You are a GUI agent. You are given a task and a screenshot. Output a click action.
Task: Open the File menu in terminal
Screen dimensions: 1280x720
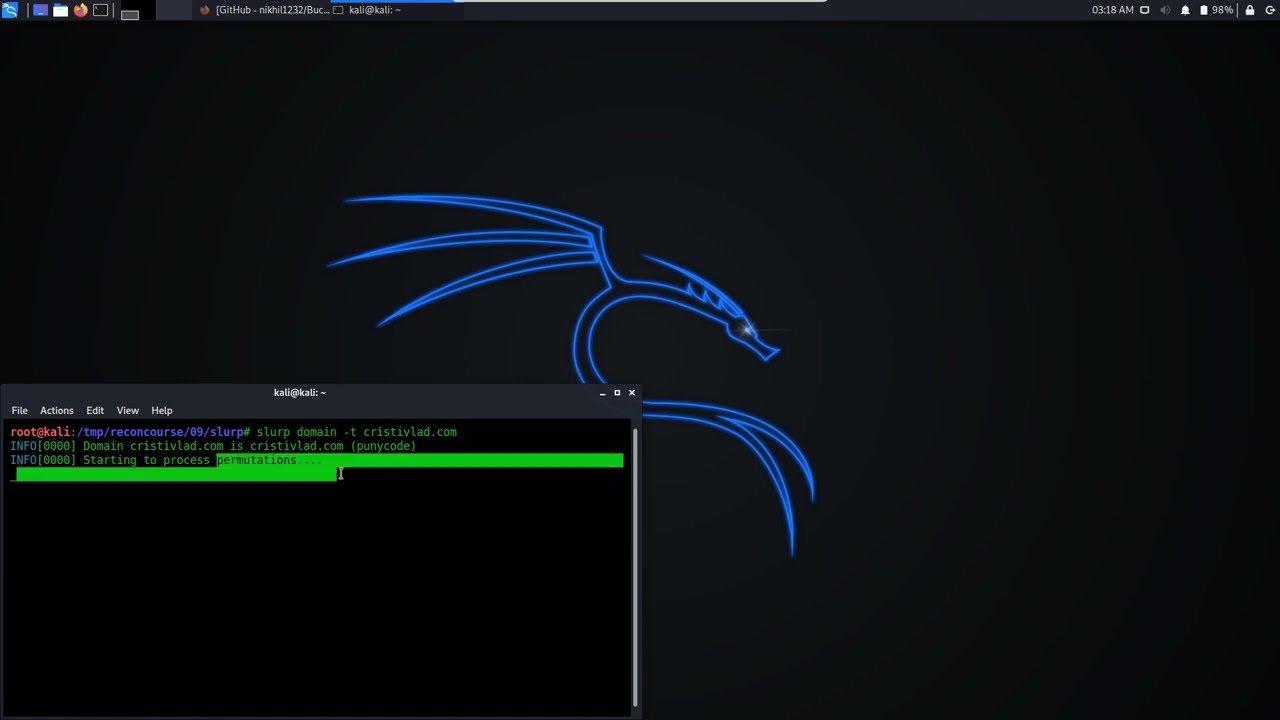coord(19,410)
